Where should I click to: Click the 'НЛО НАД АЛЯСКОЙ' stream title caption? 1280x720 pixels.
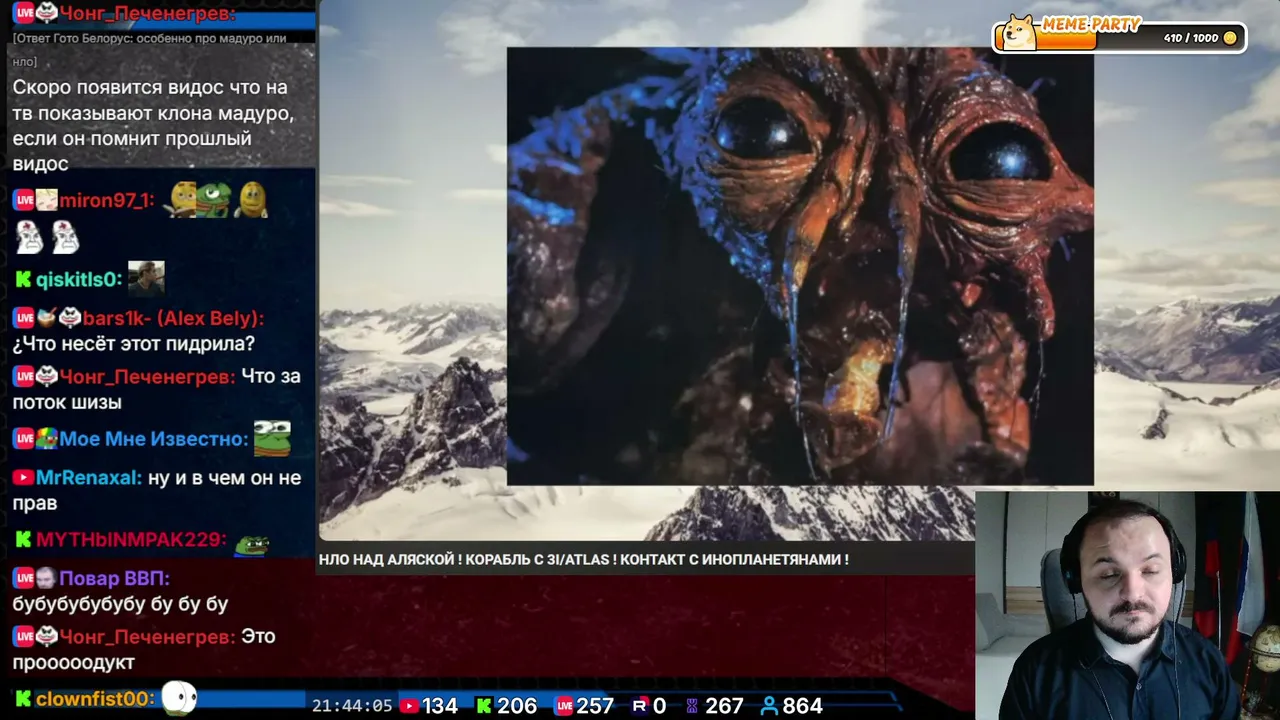(584, 560)
